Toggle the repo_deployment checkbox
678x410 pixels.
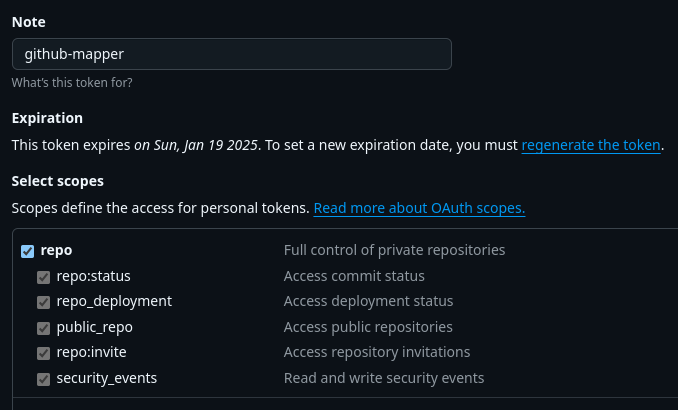tap(44, 302)
